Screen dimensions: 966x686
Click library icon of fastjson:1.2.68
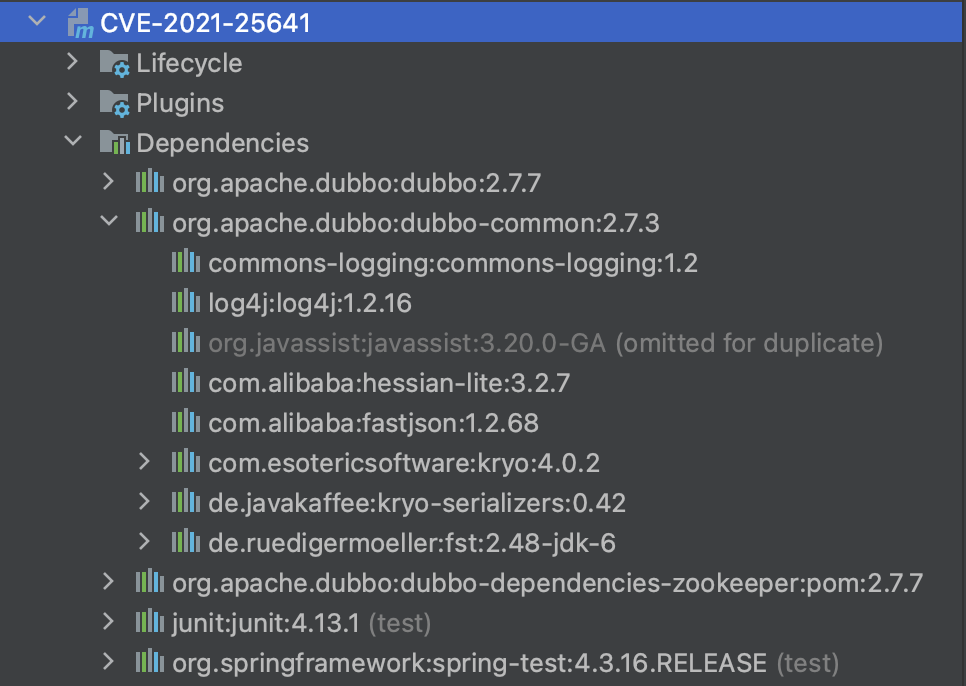click(x=186, y=422)
